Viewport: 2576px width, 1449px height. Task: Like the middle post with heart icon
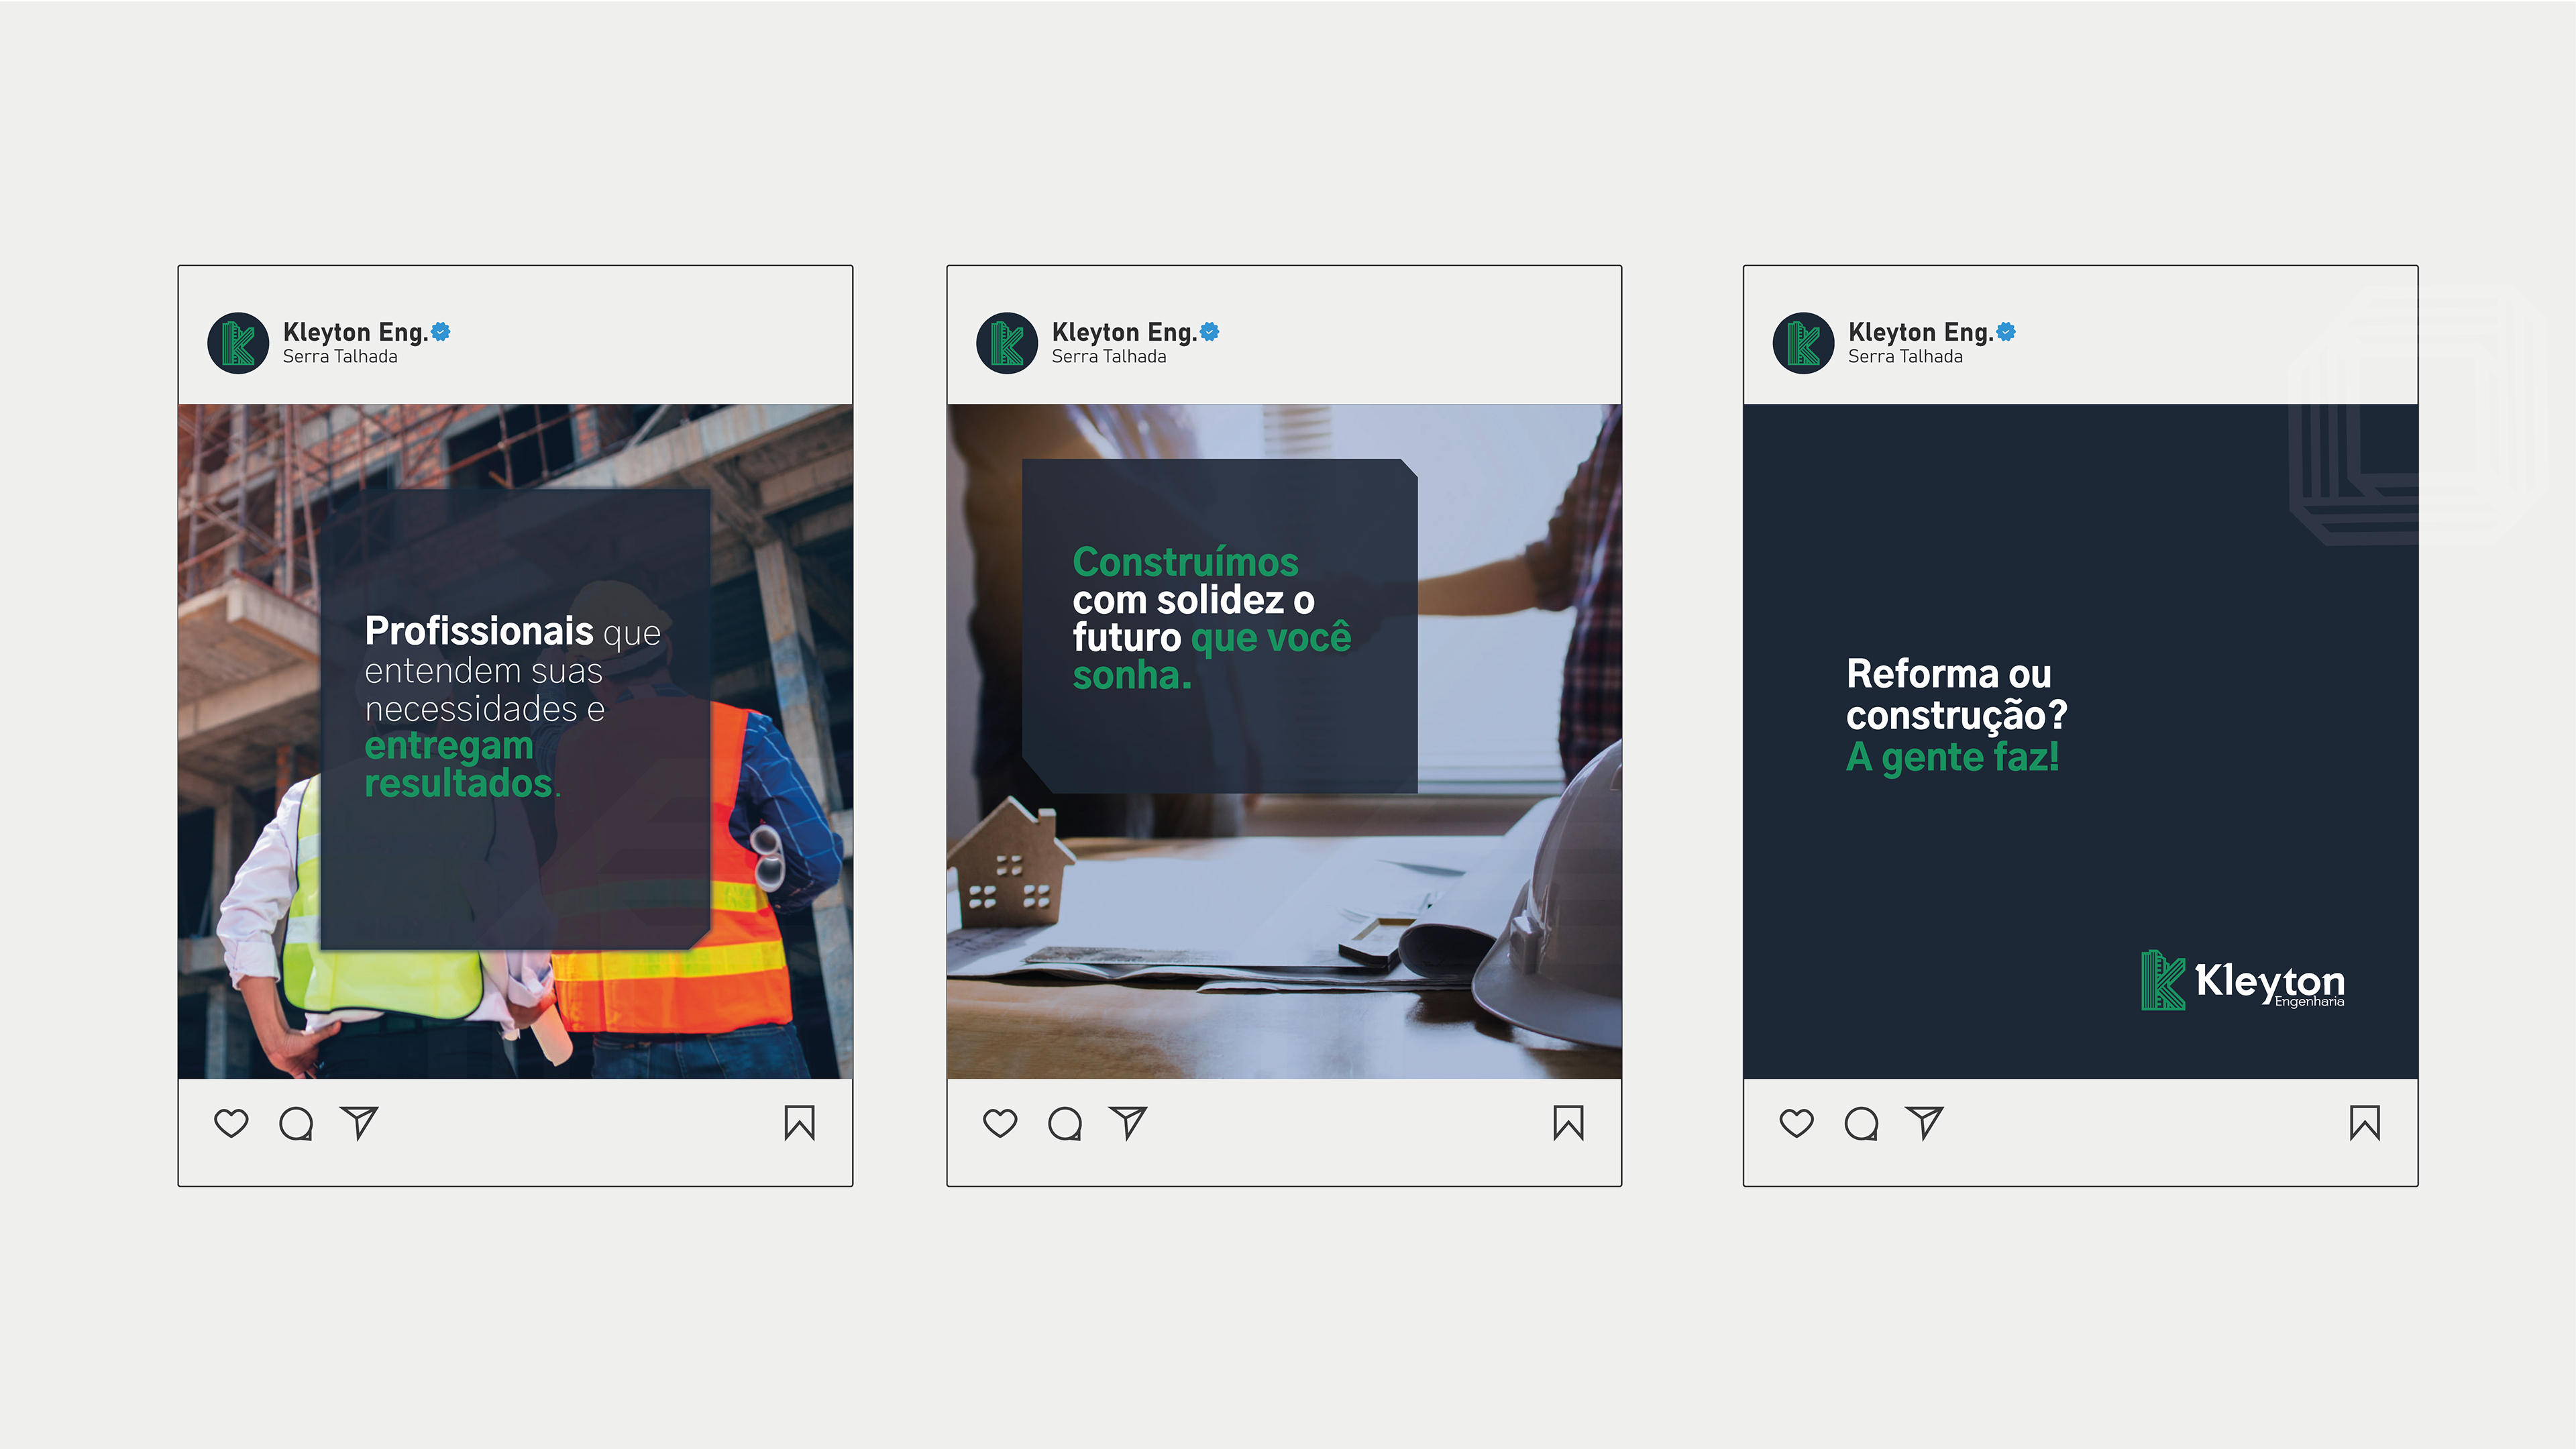[1000, 1123]
